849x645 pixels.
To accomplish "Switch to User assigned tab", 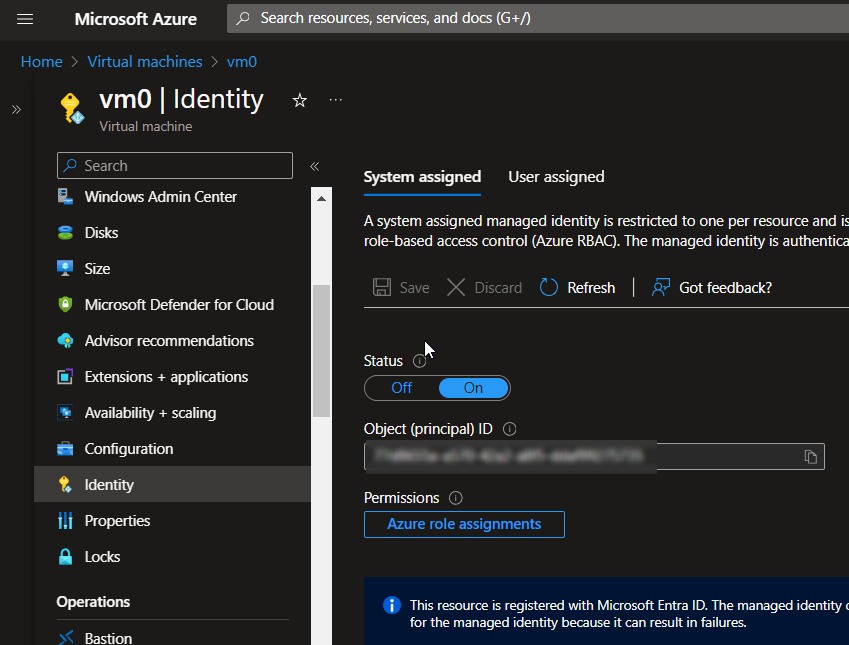I will click(x=556, y=177).
